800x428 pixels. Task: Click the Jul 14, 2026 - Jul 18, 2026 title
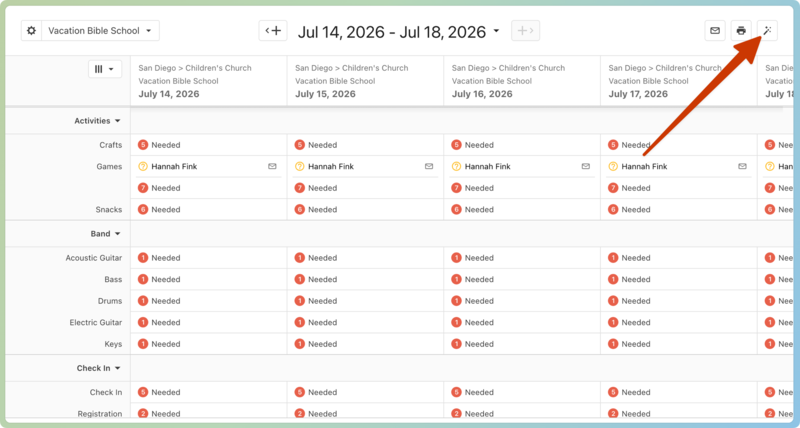(x=392, y=32)
